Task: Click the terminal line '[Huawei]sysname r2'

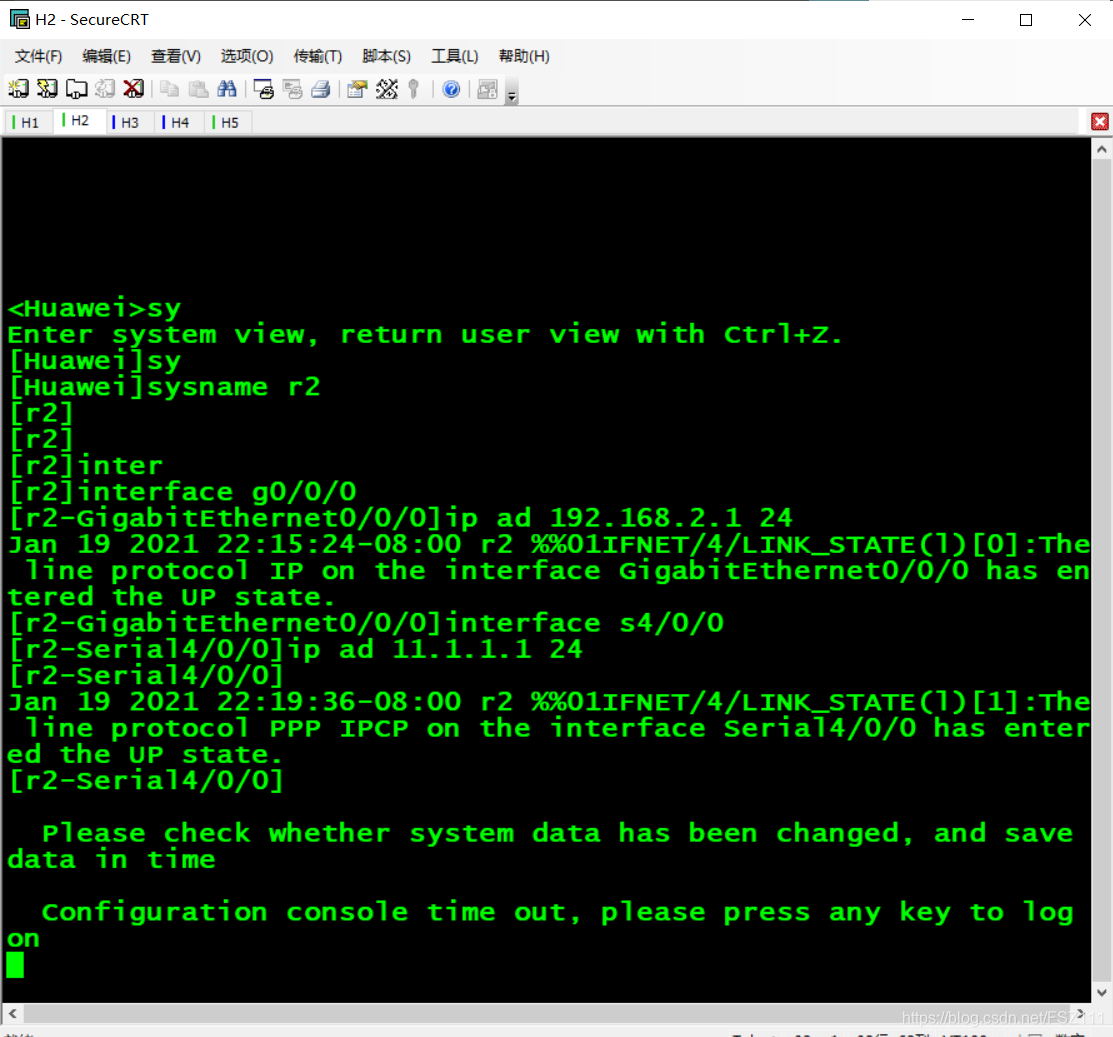Action: 165,388
